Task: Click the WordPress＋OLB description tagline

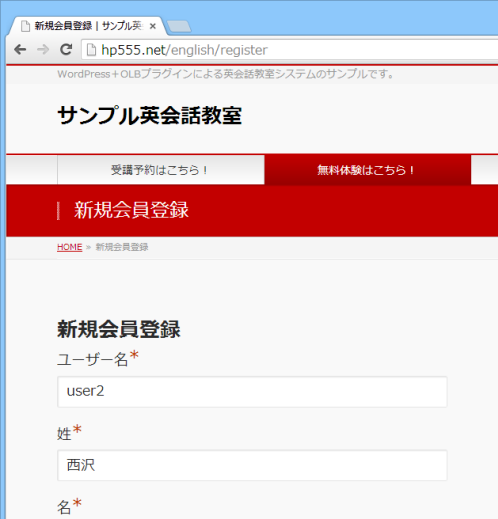Action: [x=225, y=74]
